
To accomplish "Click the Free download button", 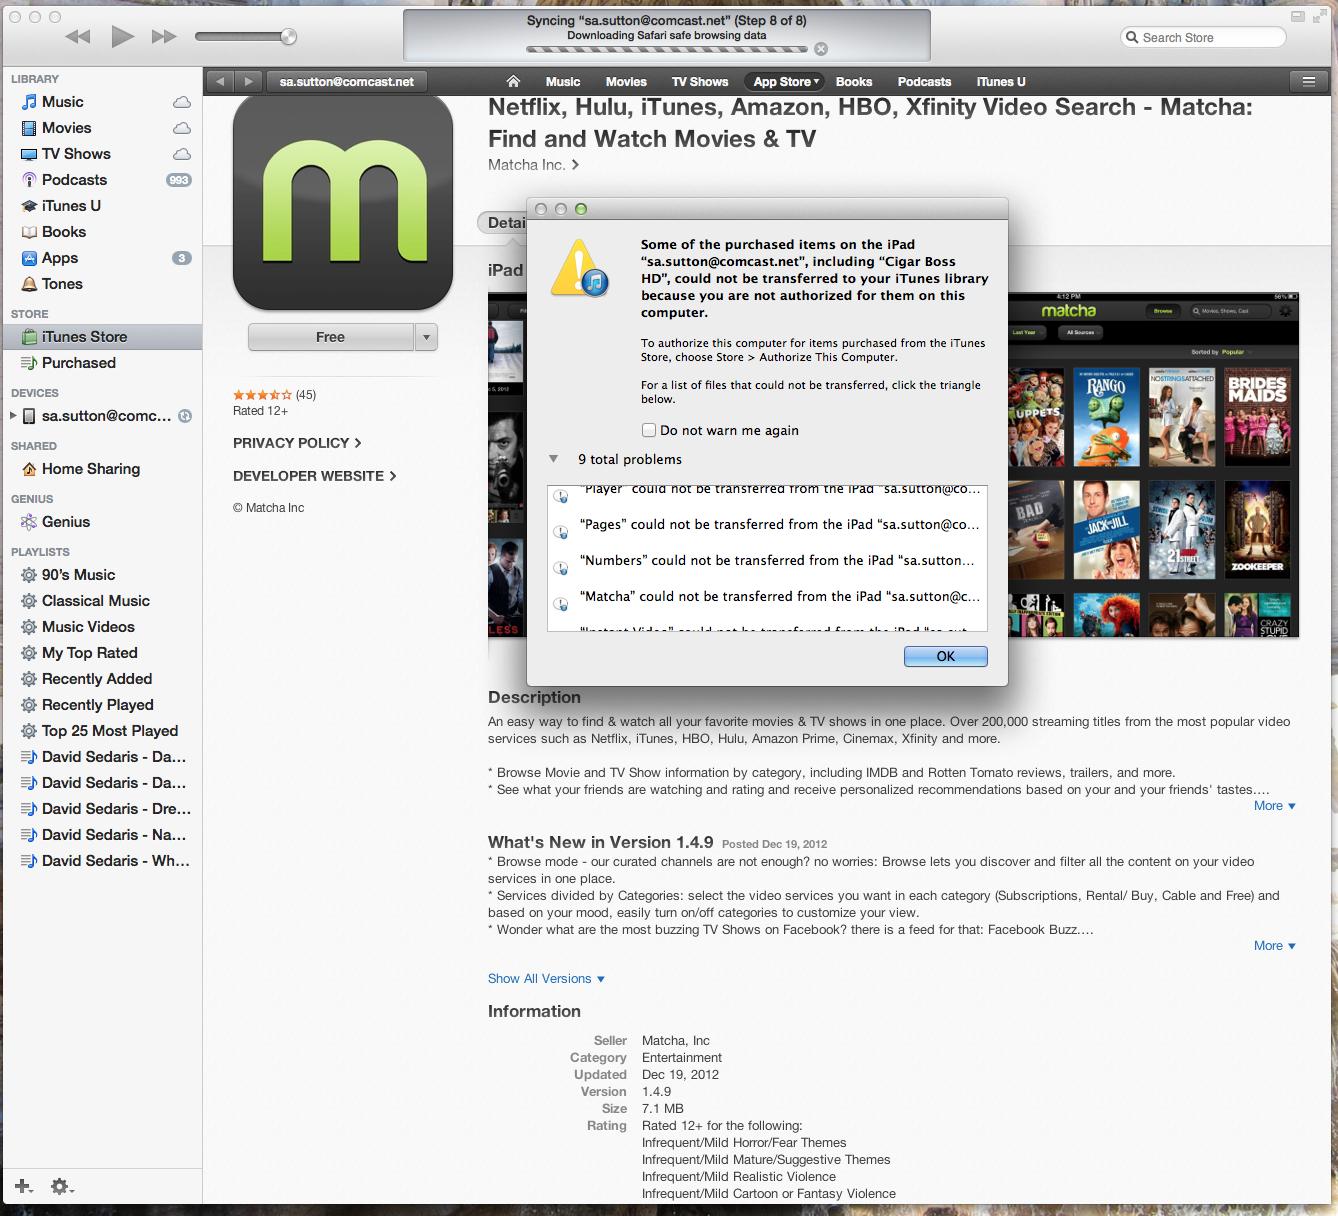I will coord(330,337).
